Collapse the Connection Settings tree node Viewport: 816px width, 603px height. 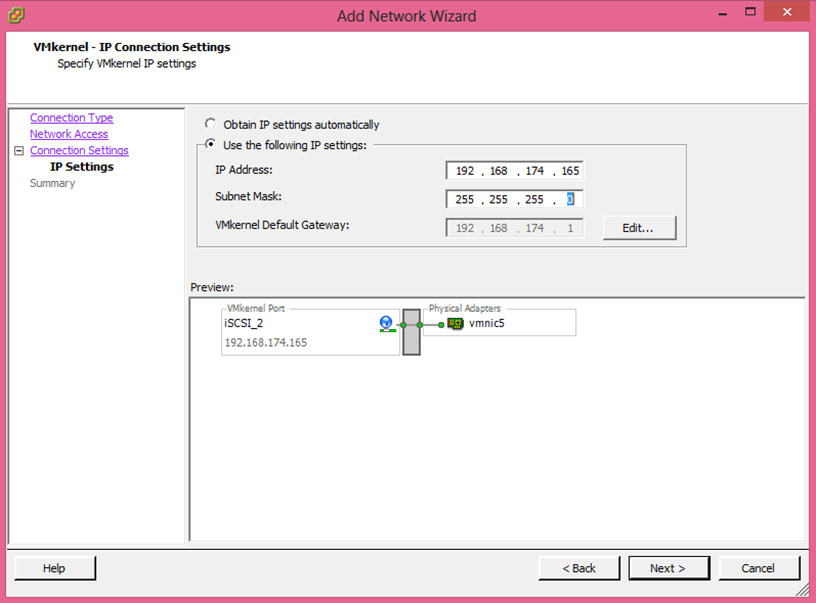(18, 151)
